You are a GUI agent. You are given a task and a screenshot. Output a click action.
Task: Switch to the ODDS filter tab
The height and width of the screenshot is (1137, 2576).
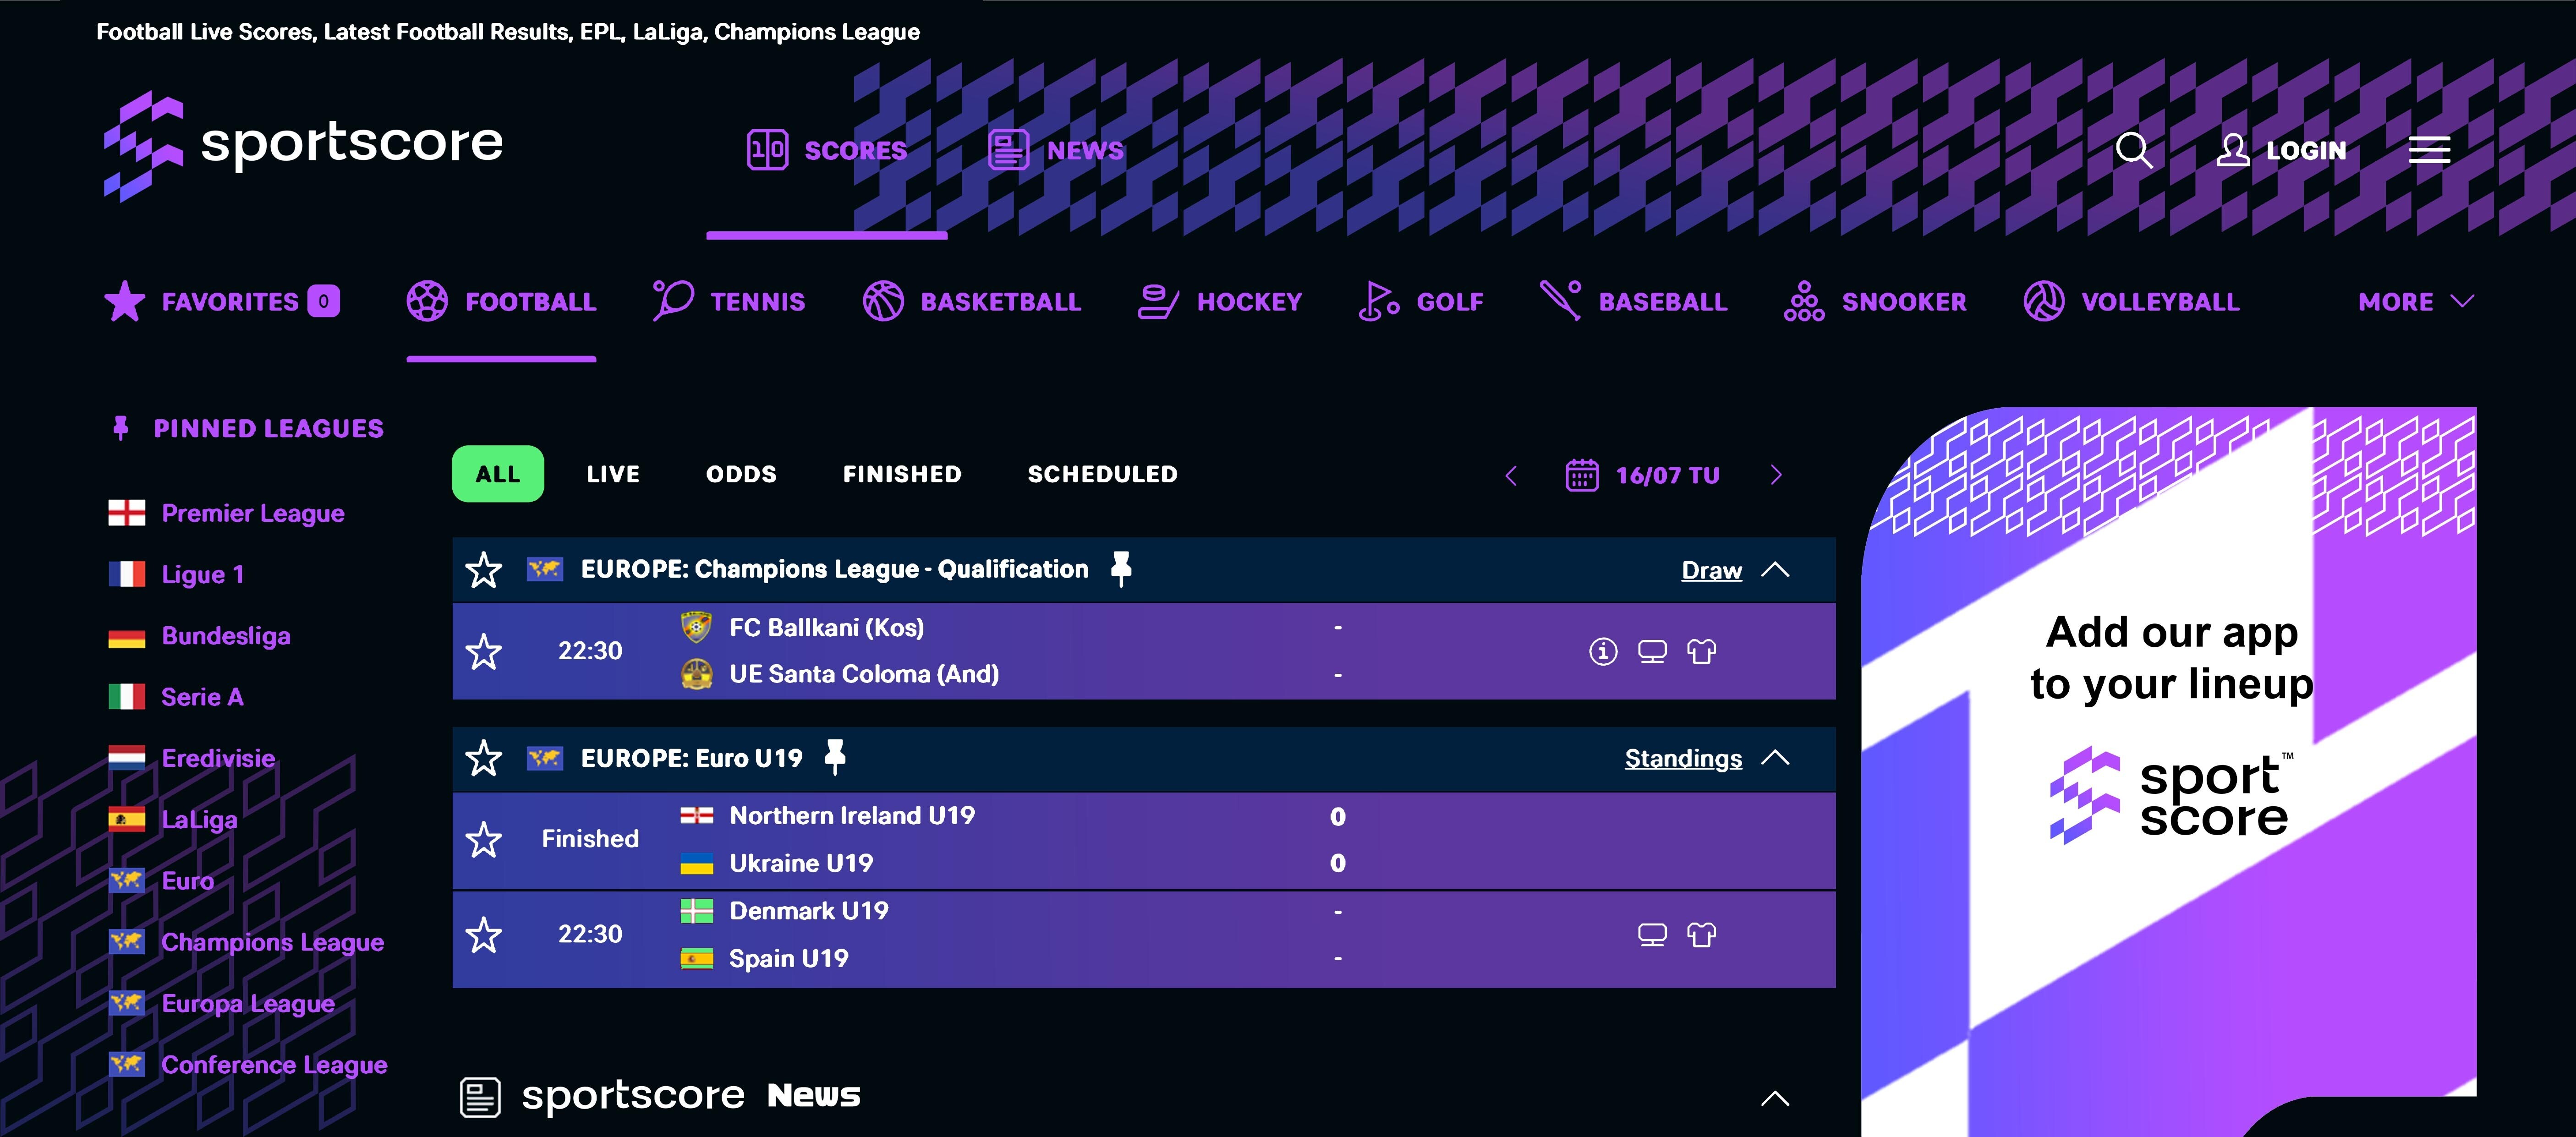coord(741,474)
